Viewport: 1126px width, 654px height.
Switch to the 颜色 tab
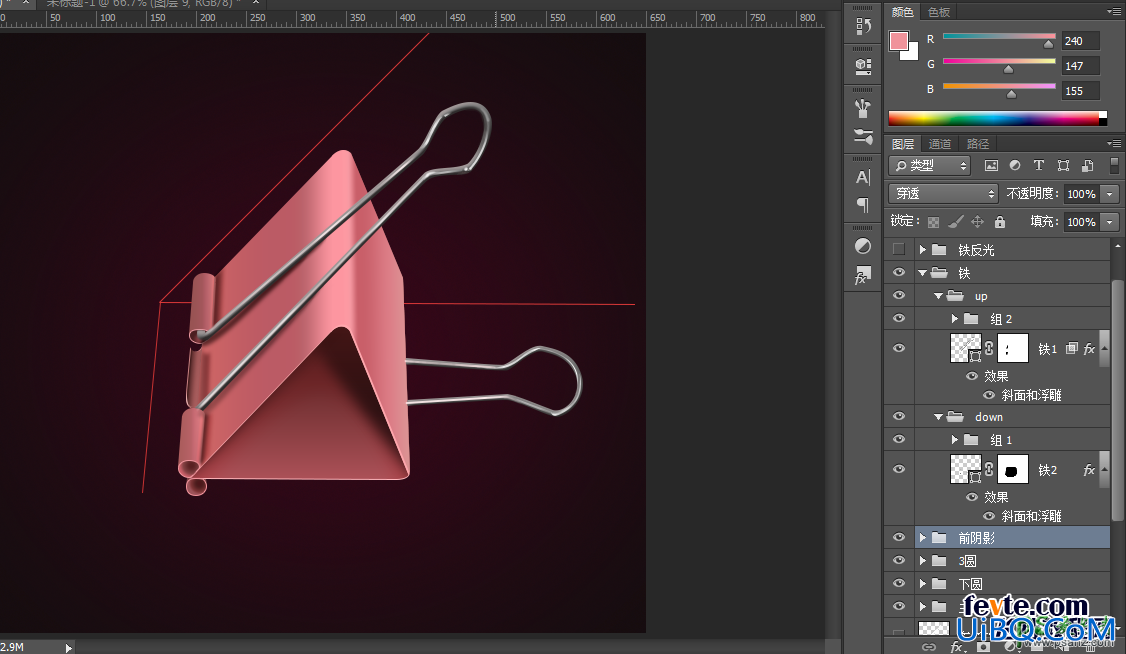point(903,12)
